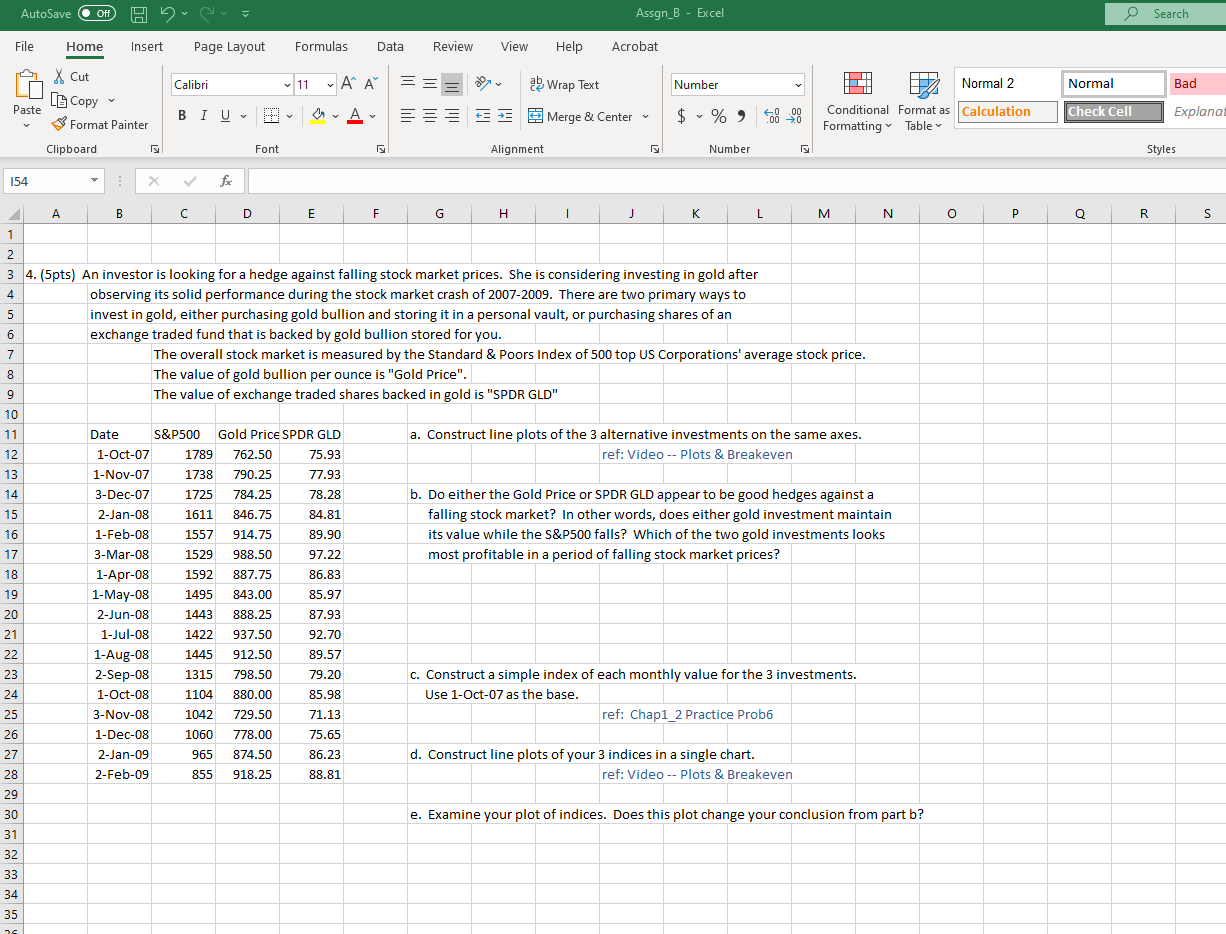Increase font size with larger A
The width and height of the screenshot is (1226, 934).
pyautogui.click(x=350, y=85)
